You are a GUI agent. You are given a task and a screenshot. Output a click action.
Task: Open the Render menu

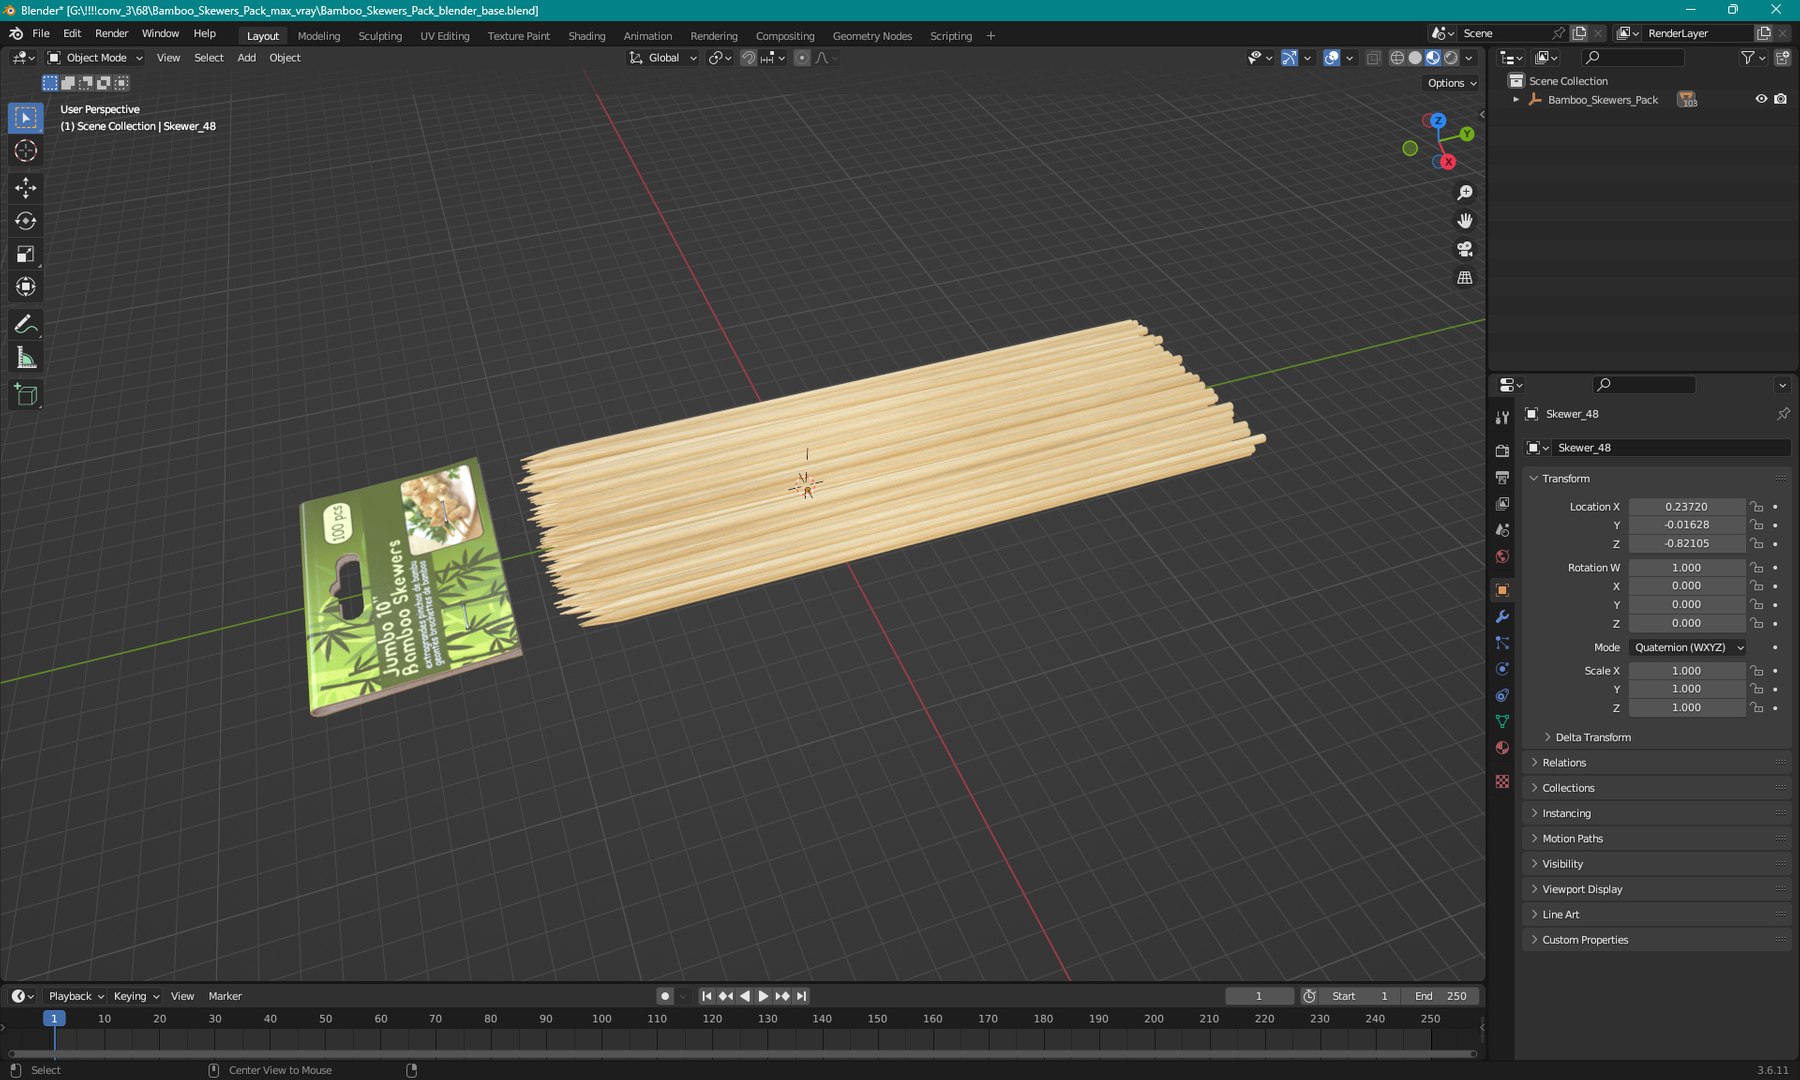pos(112,33)
